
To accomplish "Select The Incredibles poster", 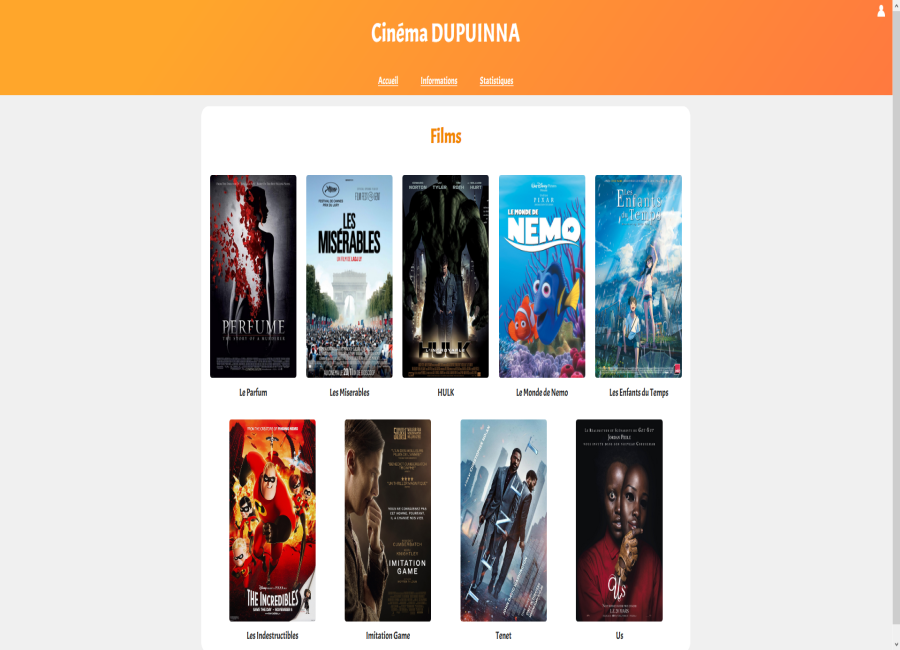I will [x=272, y=520].
